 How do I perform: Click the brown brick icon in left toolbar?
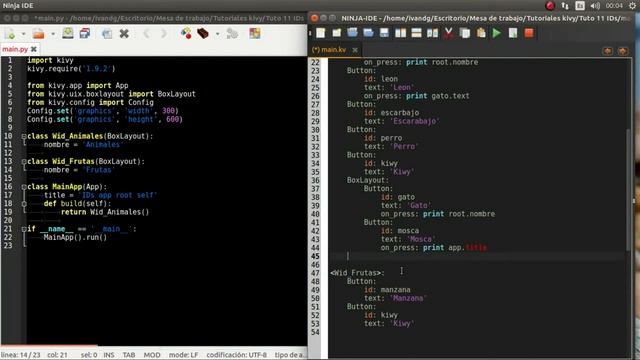click(x=203, y=33)
